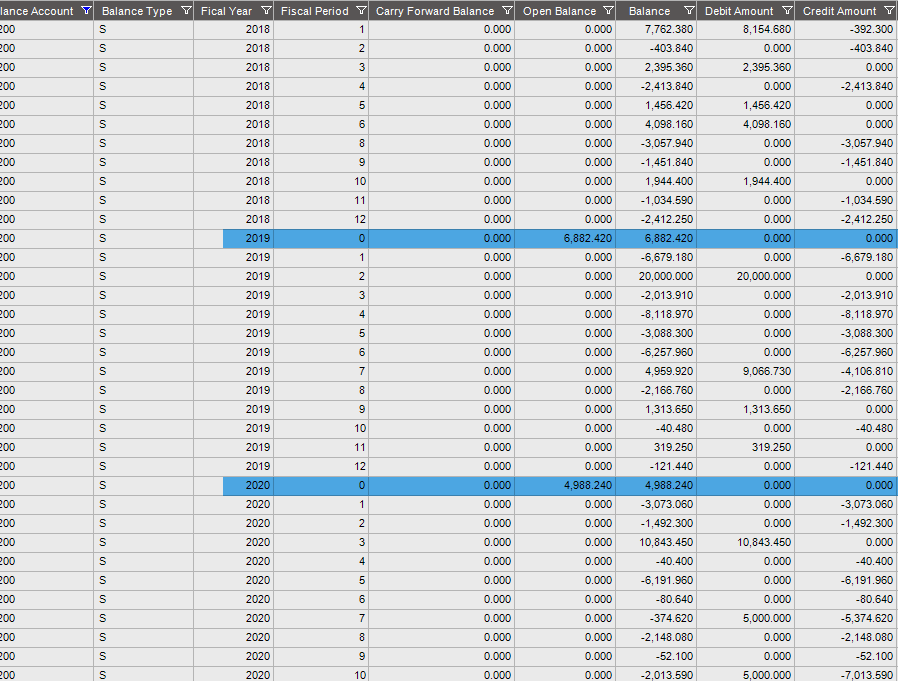Click Balance value -1,034.590
This screenshot has width=898, height=681.
pos(667,200)
